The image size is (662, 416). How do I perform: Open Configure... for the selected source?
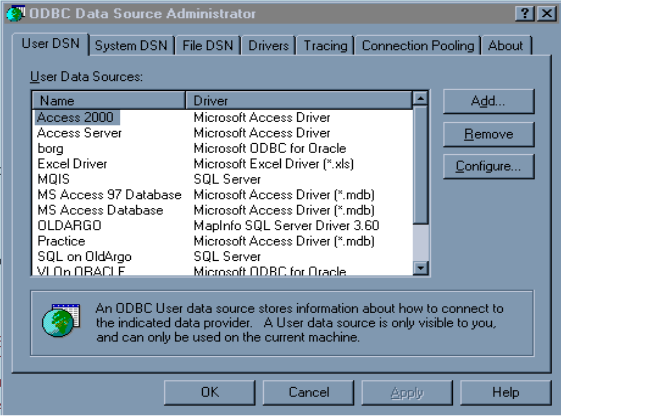[x=488, y=166]
